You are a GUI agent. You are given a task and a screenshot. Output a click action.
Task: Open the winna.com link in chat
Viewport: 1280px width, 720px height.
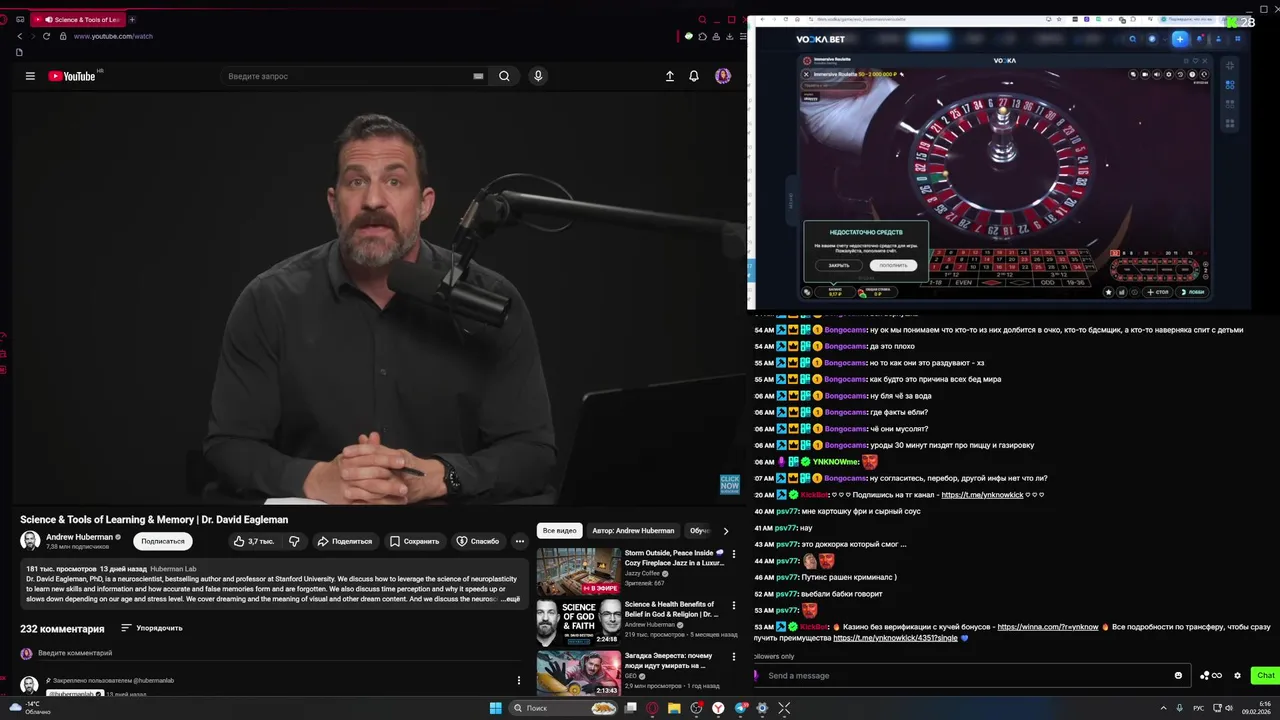pos(1047,627)
